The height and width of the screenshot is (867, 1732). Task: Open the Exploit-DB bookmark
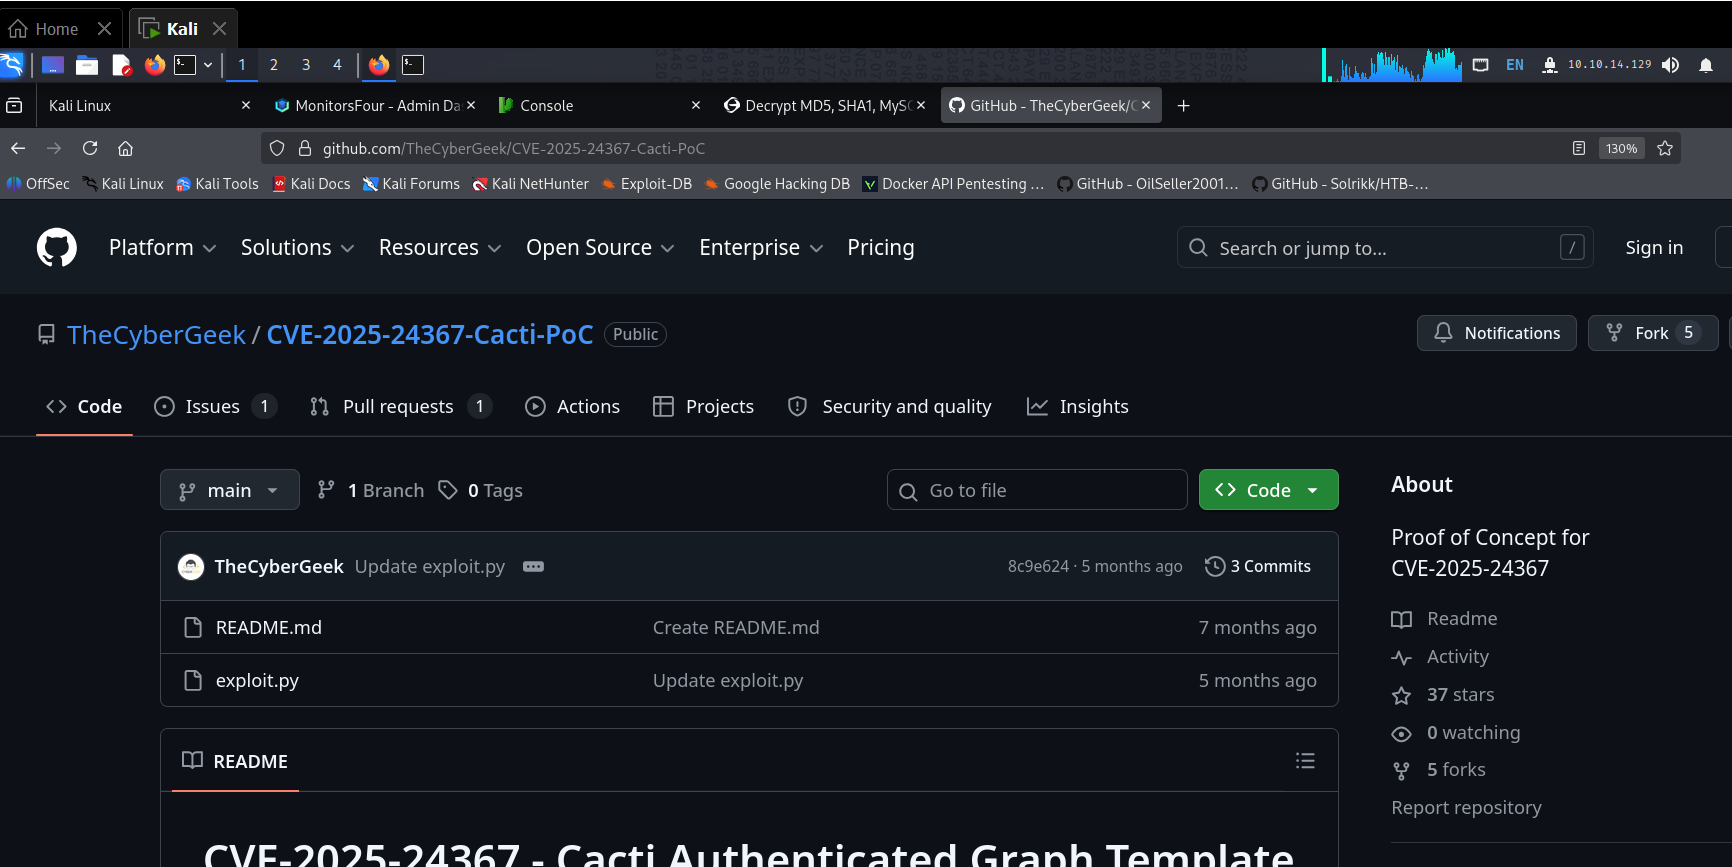[x=647, y=184]
